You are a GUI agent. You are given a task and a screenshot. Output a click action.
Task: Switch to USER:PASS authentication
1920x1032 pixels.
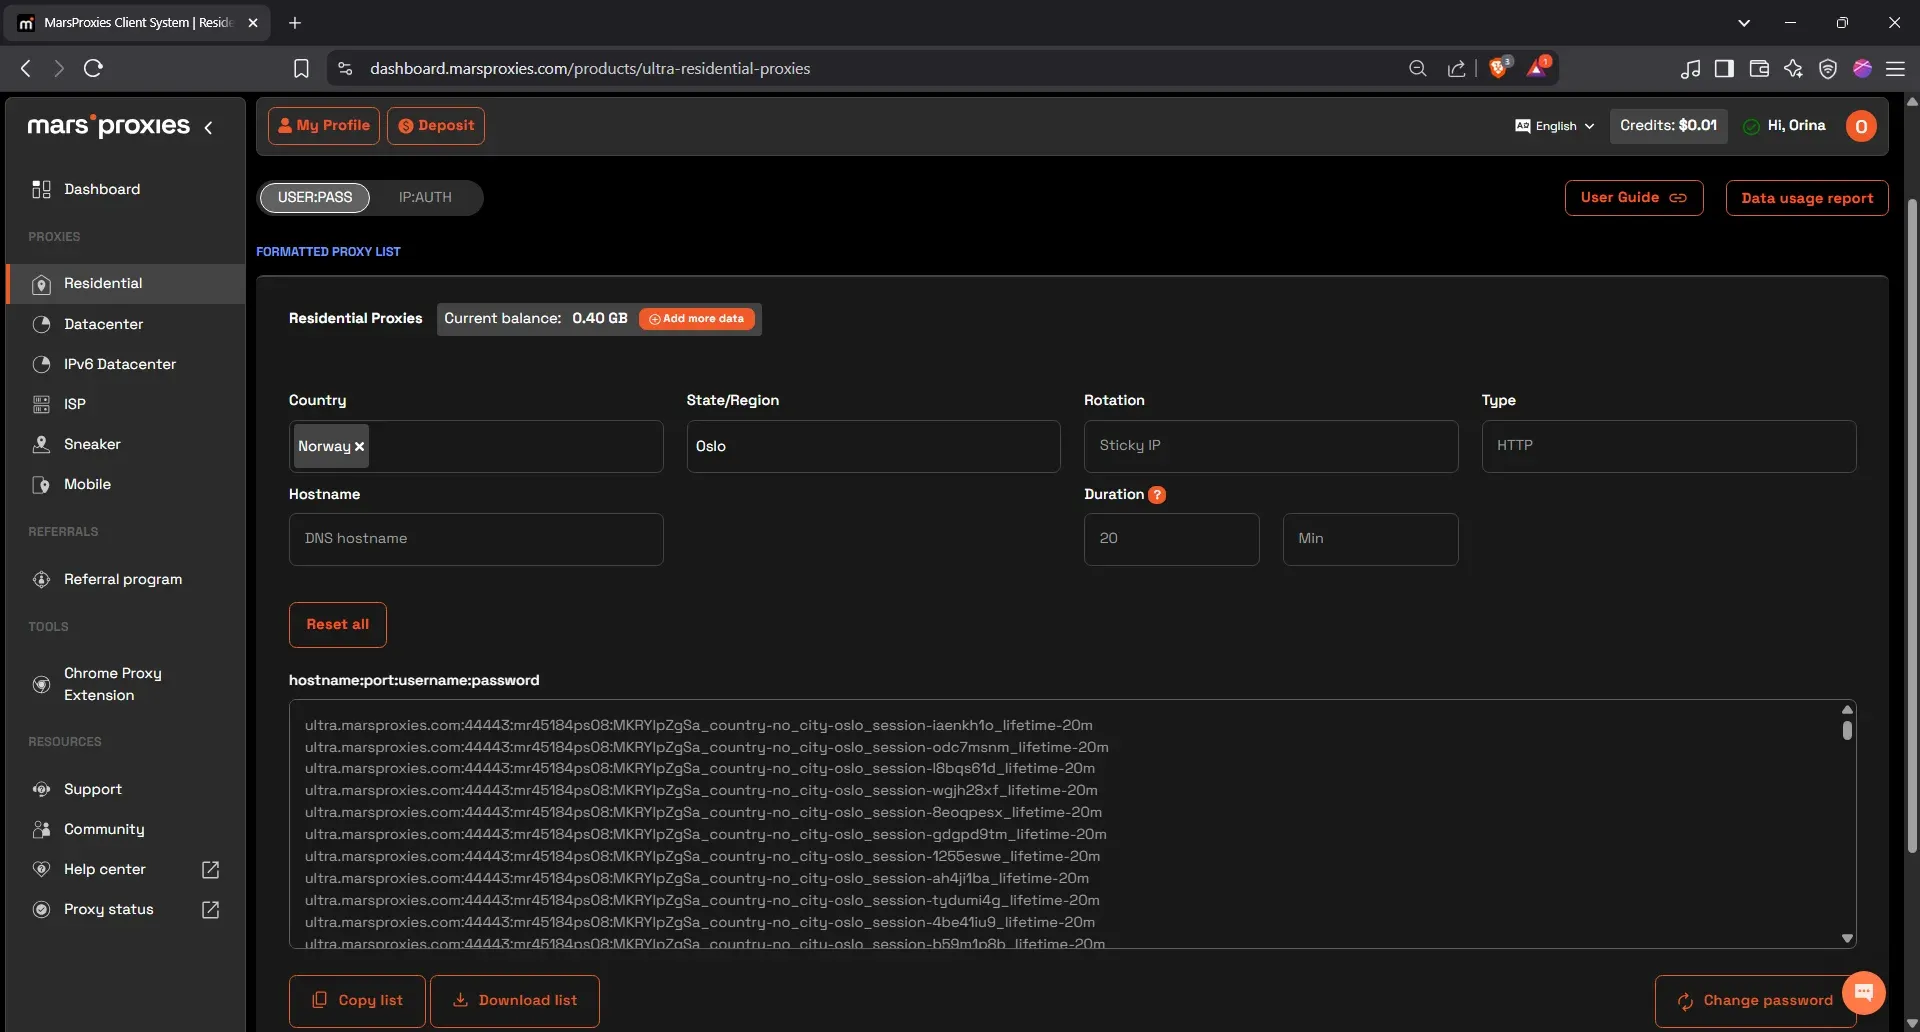click(315, 198)
